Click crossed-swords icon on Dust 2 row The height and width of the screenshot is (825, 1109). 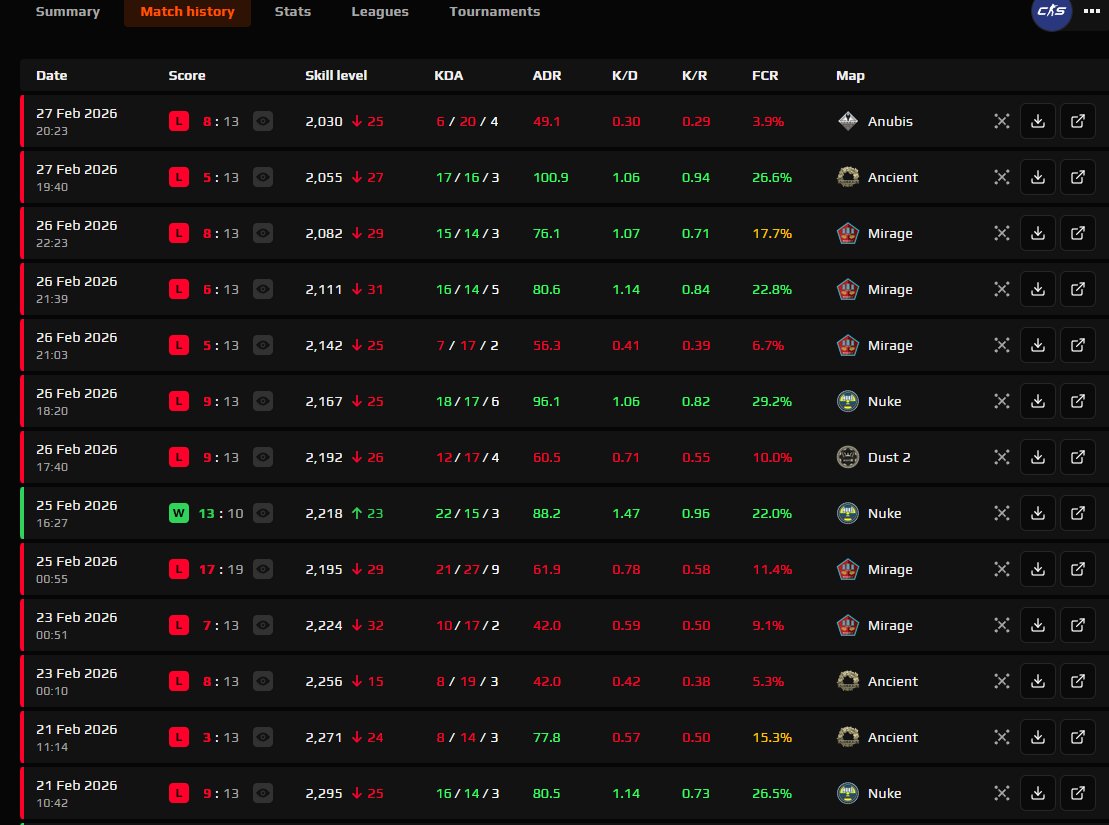(x=1001, y=457)
